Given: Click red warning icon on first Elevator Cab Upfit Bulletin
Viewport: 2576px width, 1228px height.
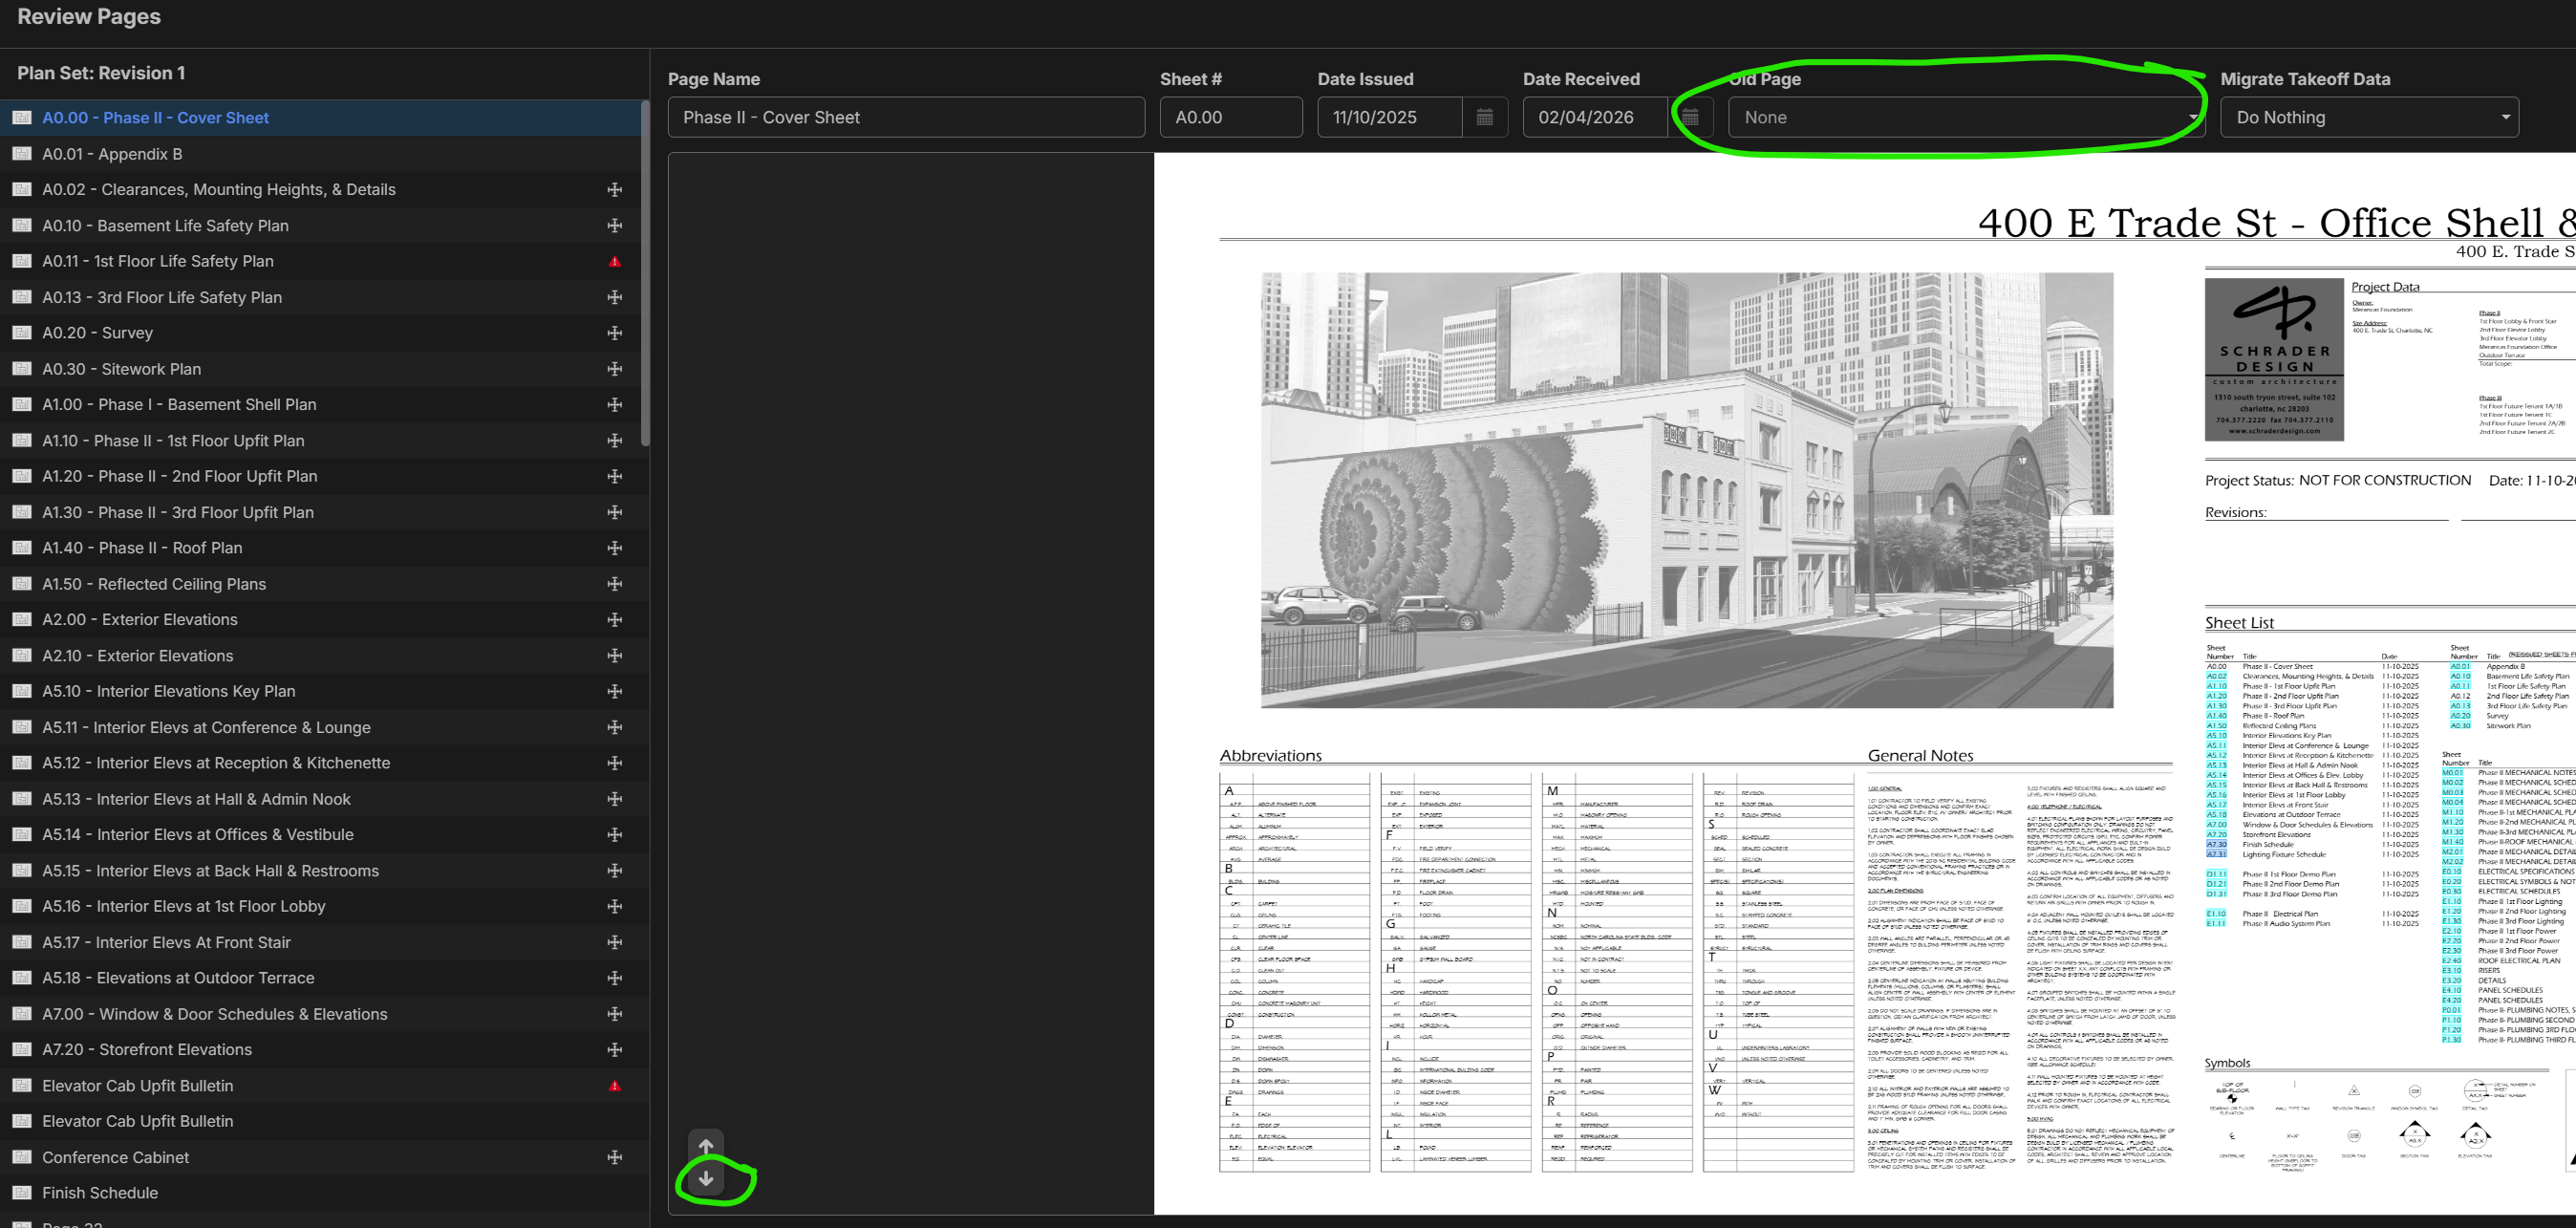Looking at the screenshot, I should (615, 1086).
